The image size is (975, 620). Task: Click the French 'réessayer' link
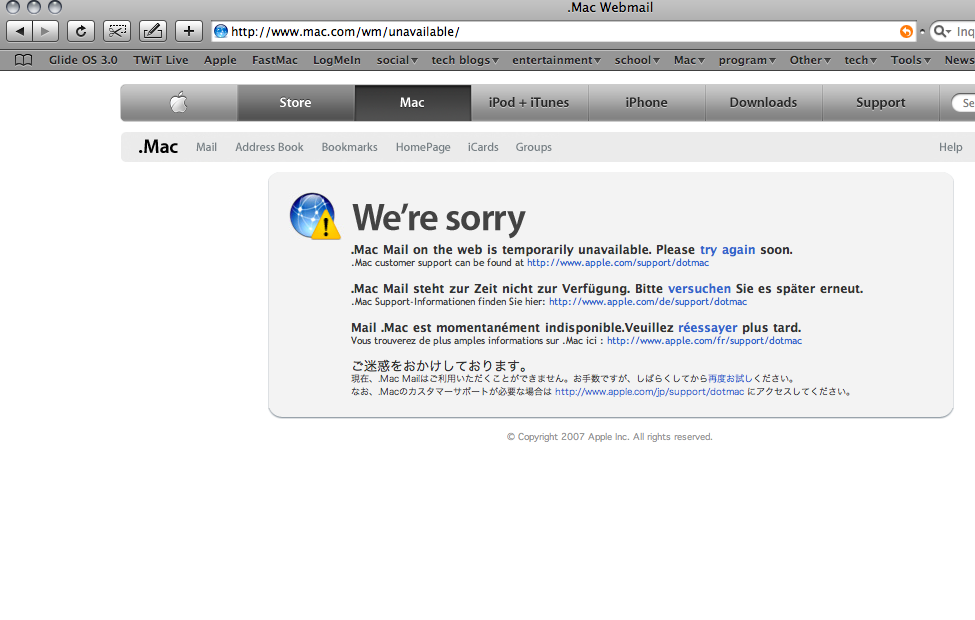(708, 328)
